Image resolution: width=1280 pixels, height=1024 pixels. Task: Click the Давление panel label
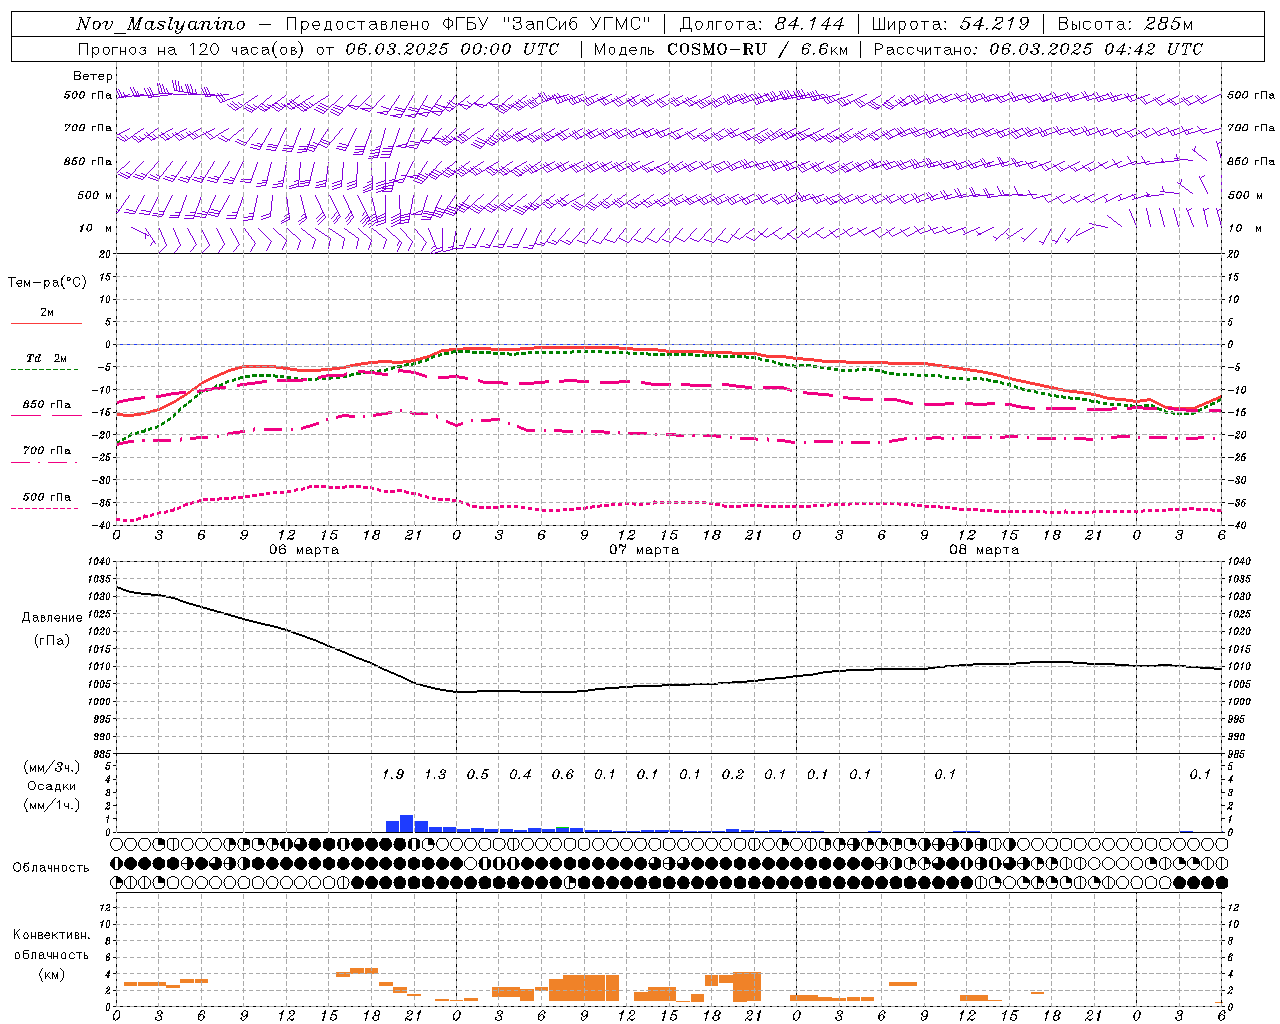pos(52,618)
